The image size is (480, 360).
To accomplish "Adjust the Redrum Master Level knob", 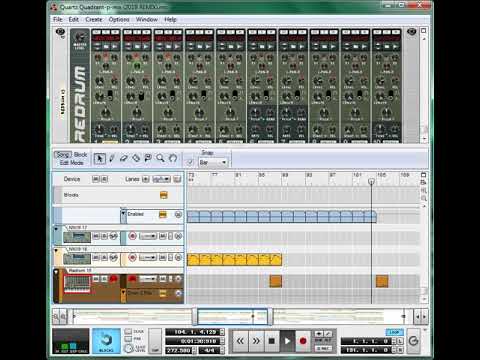I will pyautogui.click(x=80, y=37).
